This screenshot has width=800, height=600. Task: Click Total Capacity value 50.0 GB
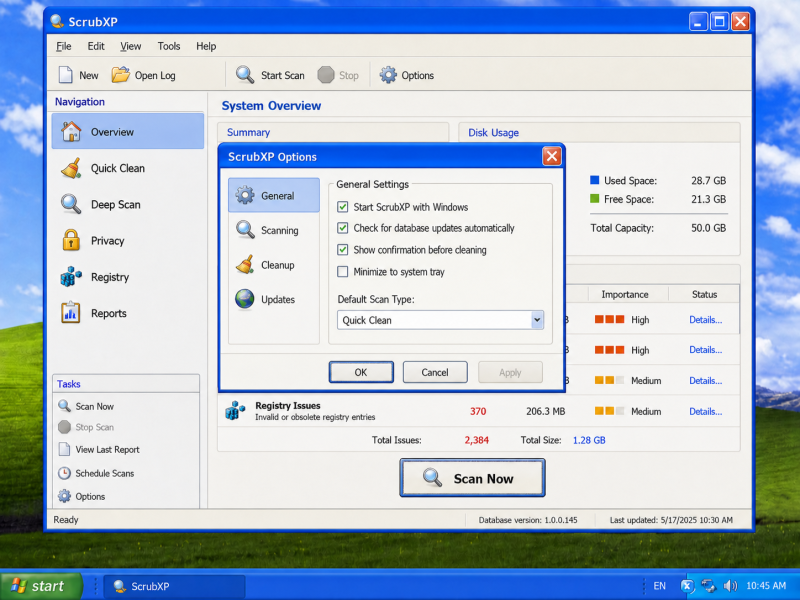pyautogui.click(x=708, y=228)
